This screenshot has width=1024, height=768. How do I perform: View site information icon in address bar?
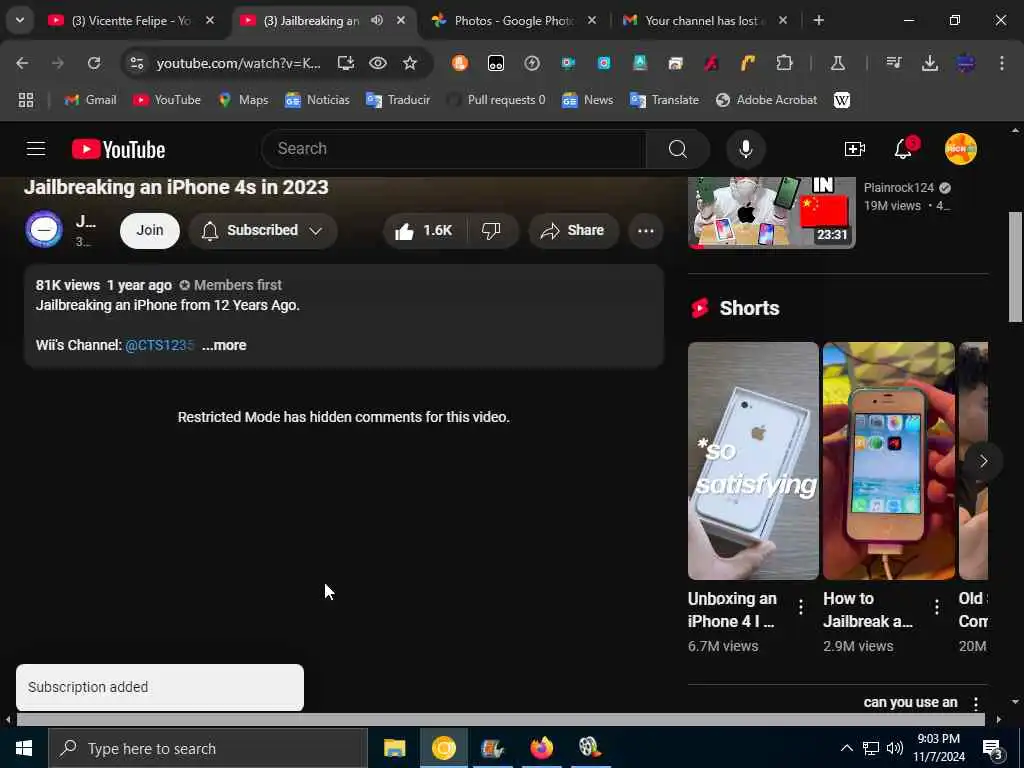point(136,63)
